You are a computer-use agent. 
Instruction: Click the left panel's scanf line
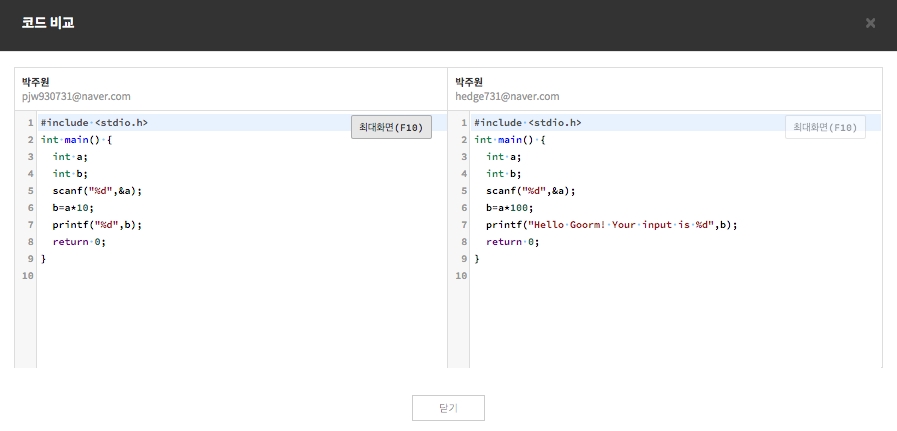point(97,191)
